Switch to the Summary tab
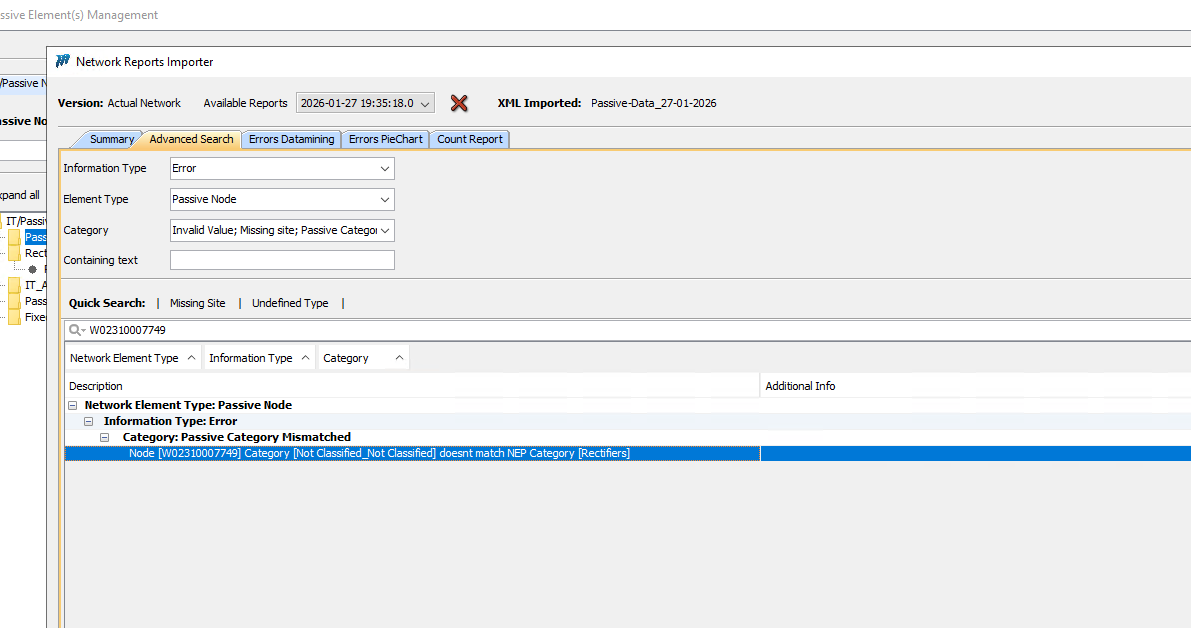 point(111,139)
